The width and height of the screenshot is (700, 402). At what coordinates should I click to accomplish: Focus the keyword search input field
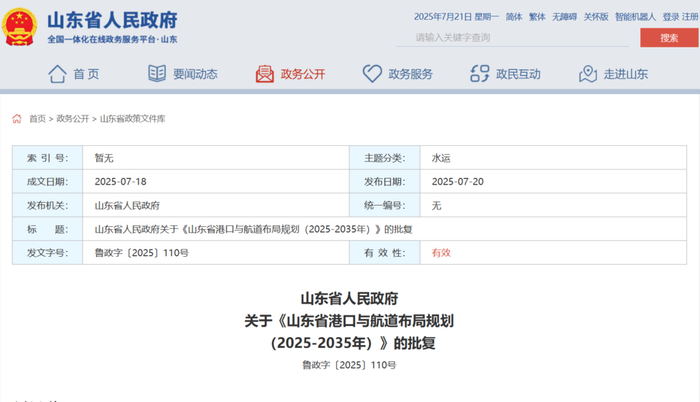coord(512,38)
